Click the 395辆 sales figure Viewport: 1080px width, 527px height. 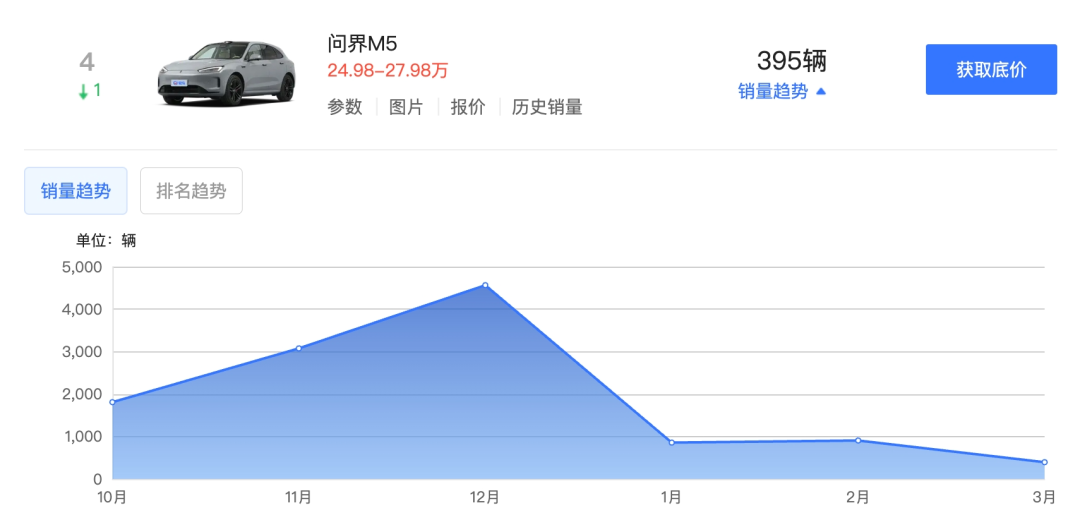(791, 61)
